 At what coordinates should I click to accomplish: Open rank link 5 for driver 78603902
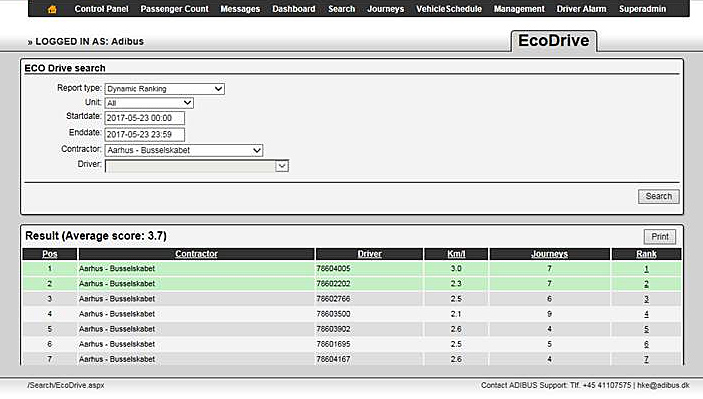click(646, 329)
